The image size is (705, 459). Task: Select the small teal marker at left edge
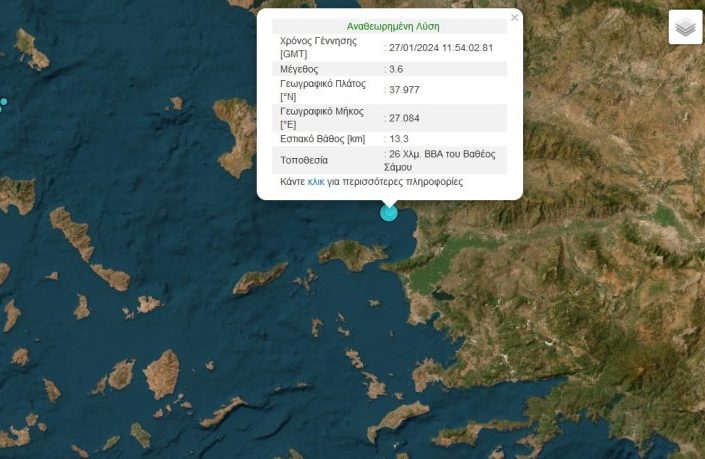pyautogui.click(x=3, y=102)
